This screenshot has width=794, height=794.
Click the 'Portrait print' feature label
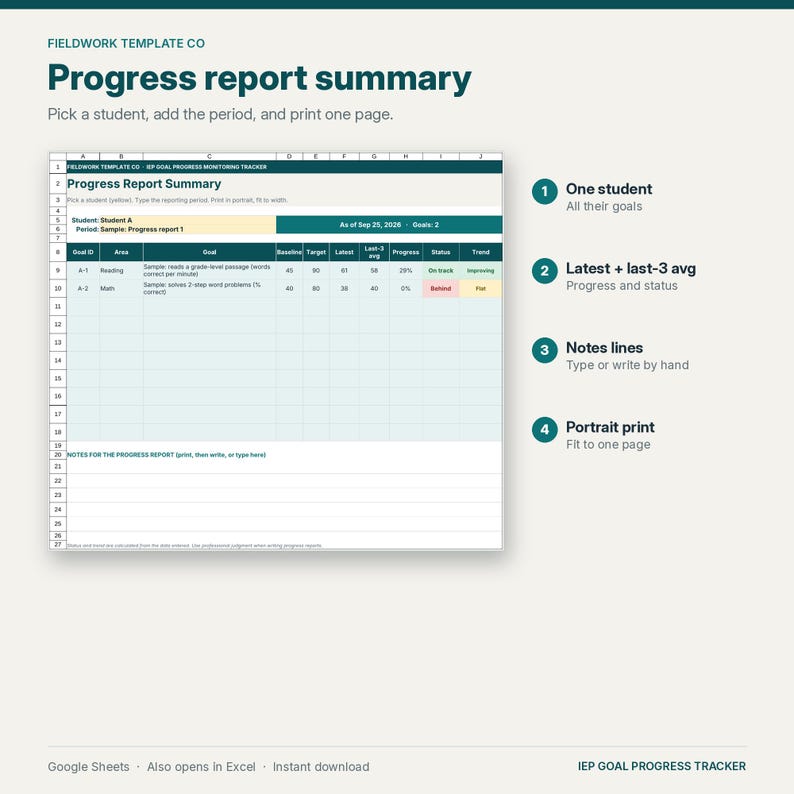point(610,427)
